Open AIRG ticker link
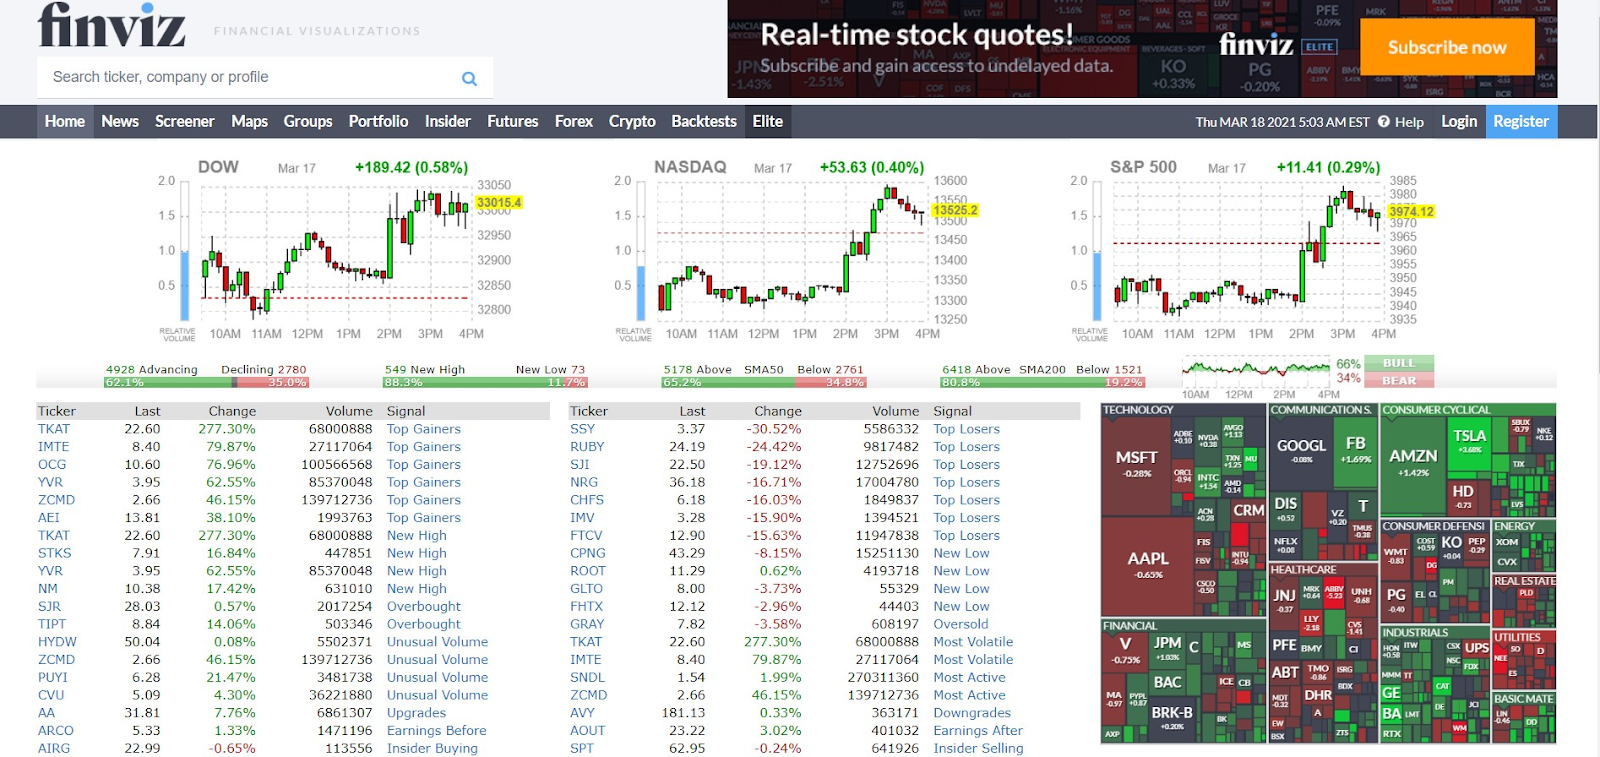 coord(54,748)
